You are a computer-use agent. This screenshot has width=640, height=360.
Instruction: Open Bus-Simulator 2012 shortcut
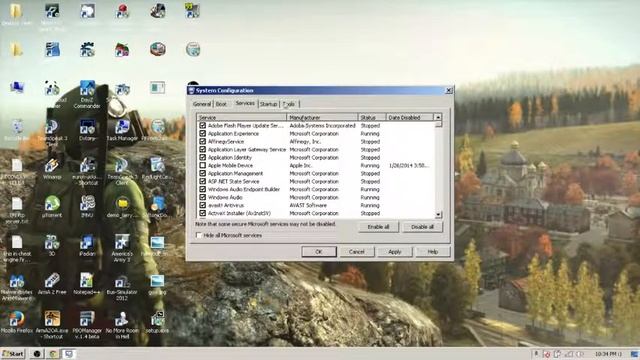(x=122, y=288)
